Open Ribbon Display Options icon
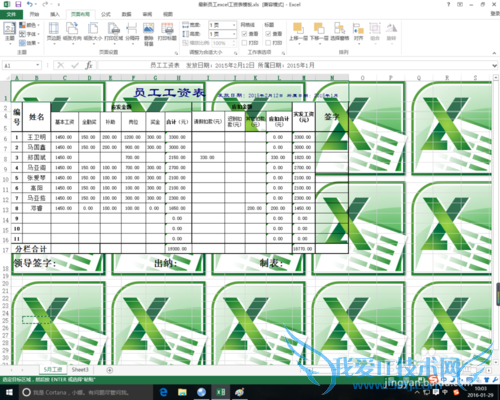 tap(460, 4)
